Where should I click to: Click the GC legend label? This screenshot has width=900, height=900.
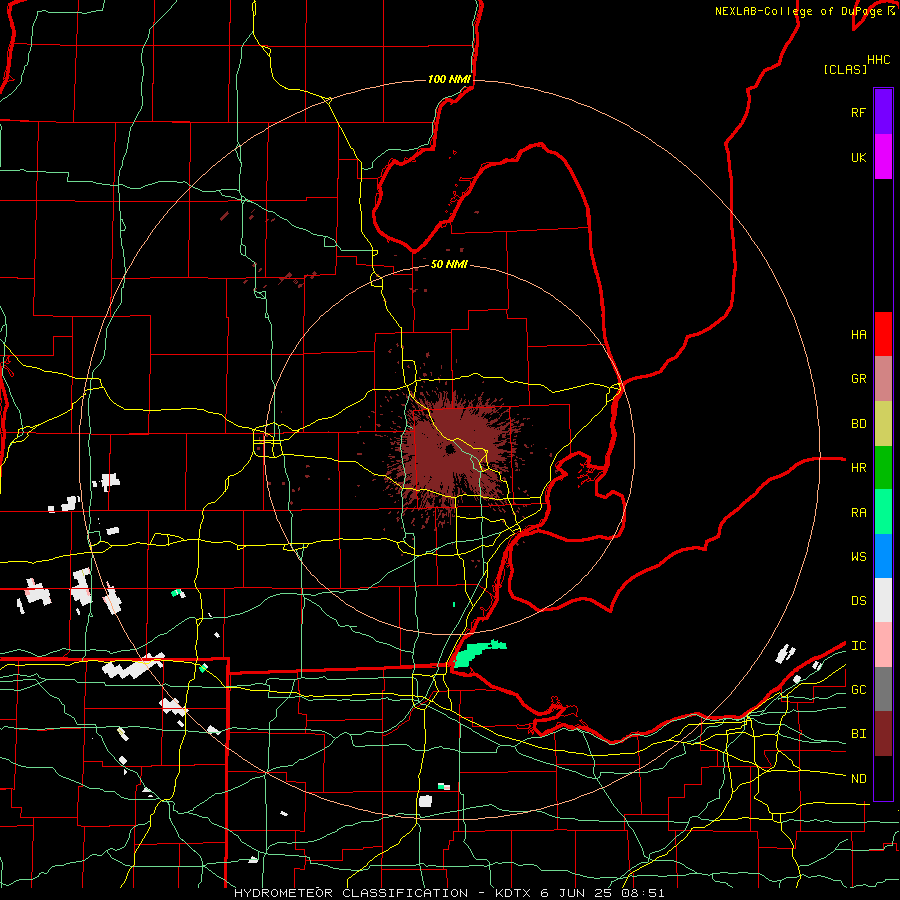[x=858, y=689]
